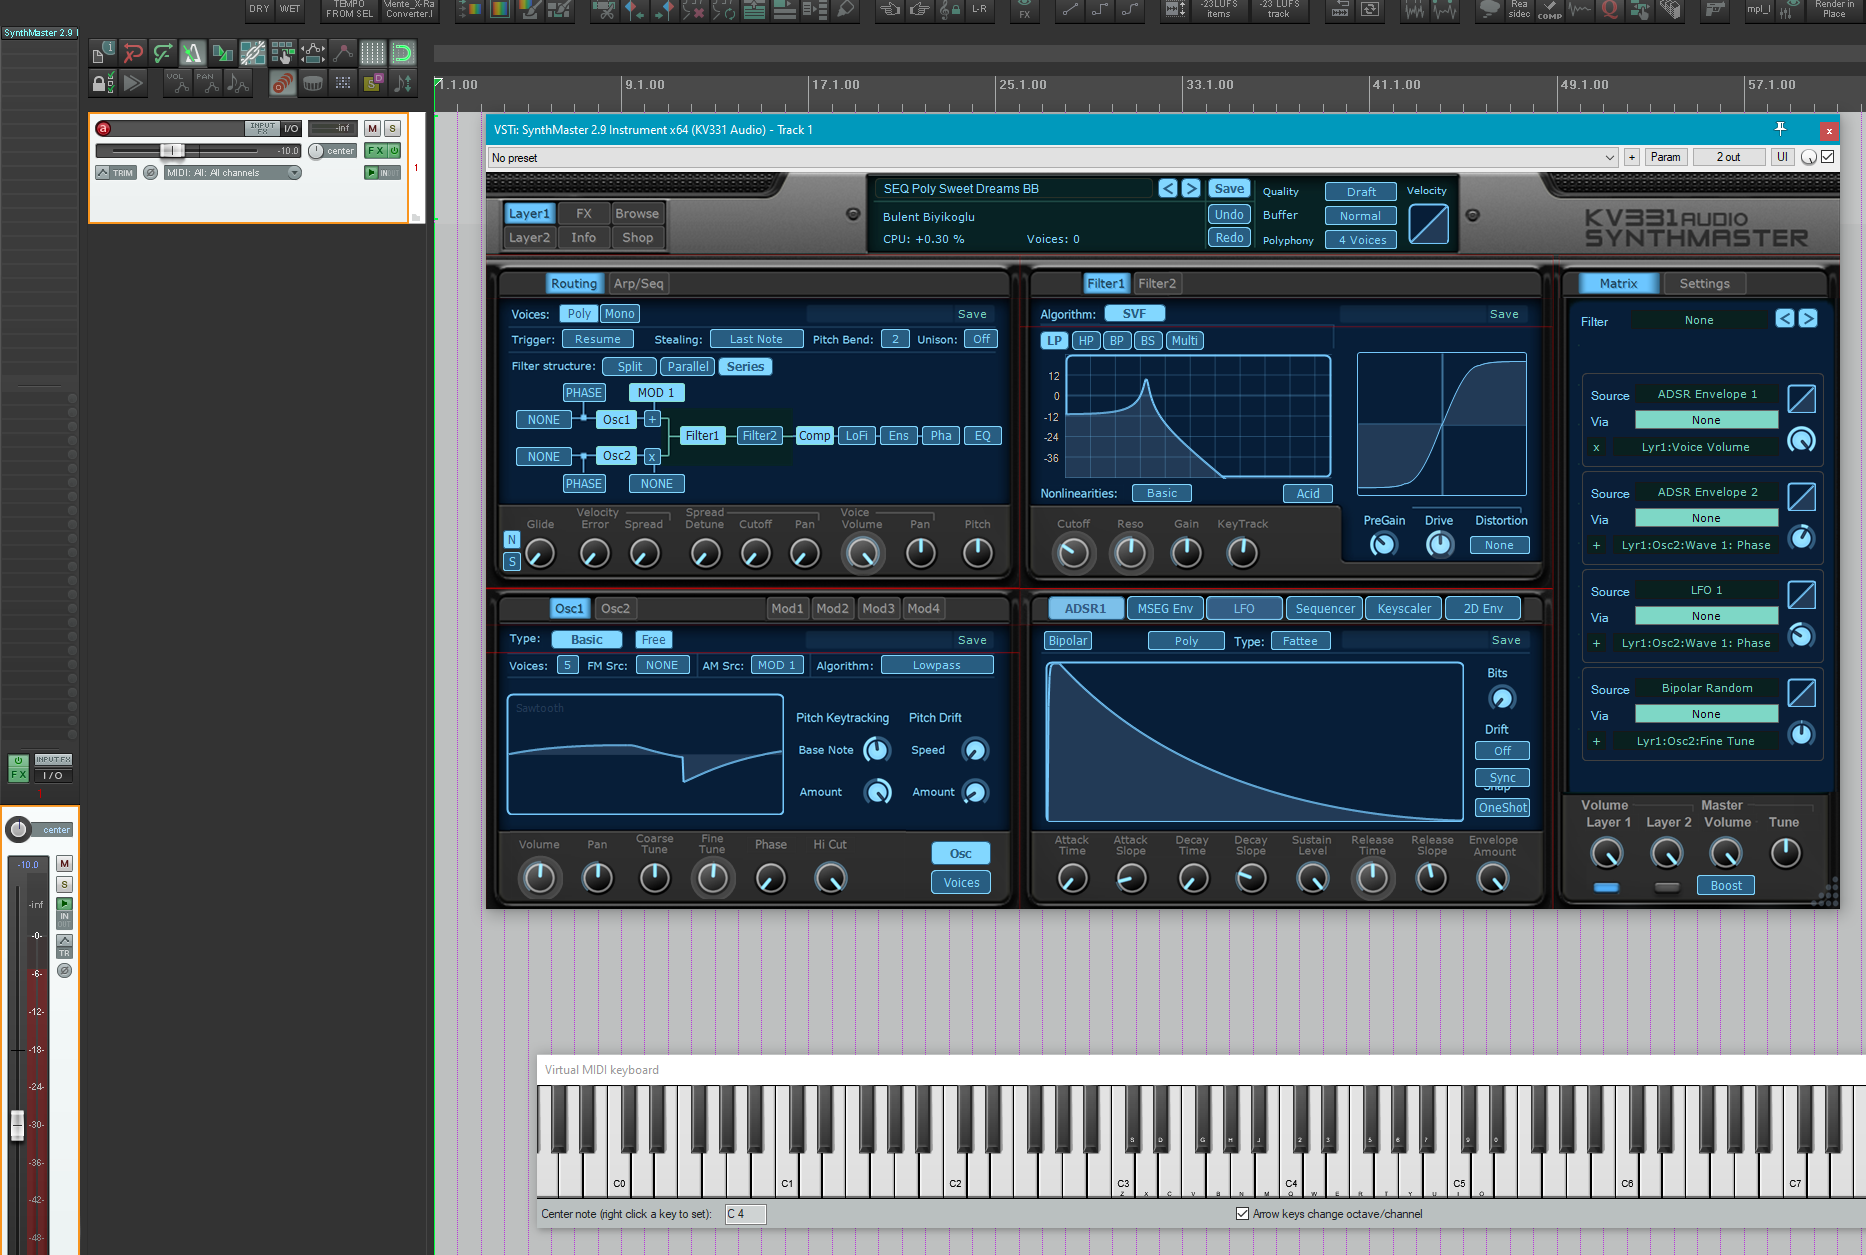Click the Acid nonlinearities button
The height and width of the screenshot is (1255, 1866).
coord(1308,493)
